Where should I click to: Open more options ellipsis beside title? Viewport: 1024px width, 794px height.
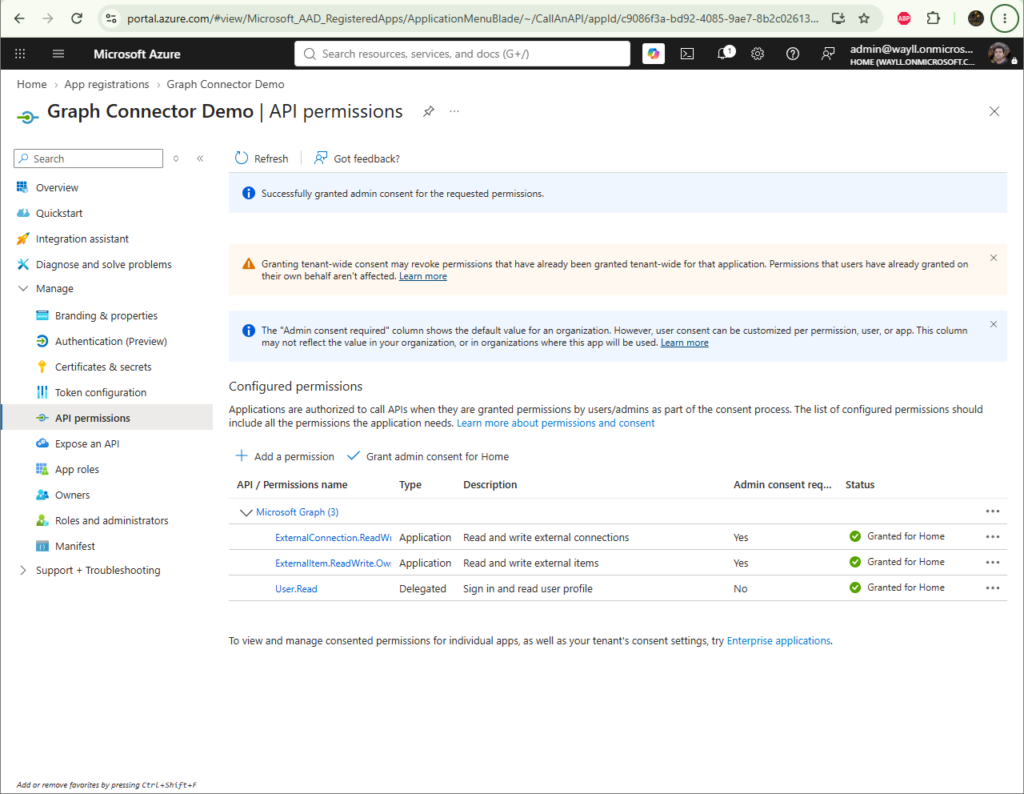pos(455,111)
